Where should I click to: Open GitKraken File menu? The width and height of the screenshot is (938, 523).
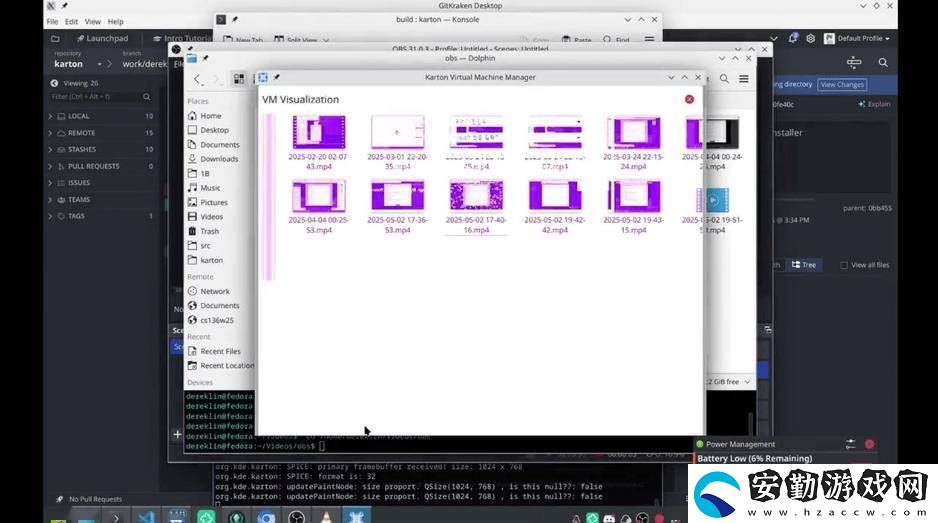pos(53,22)
